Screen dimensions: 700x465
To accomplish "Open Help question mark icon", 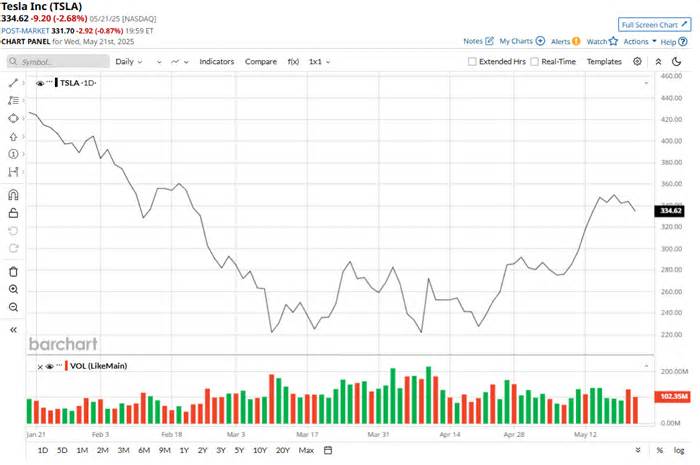I will [x=683, y=42].
